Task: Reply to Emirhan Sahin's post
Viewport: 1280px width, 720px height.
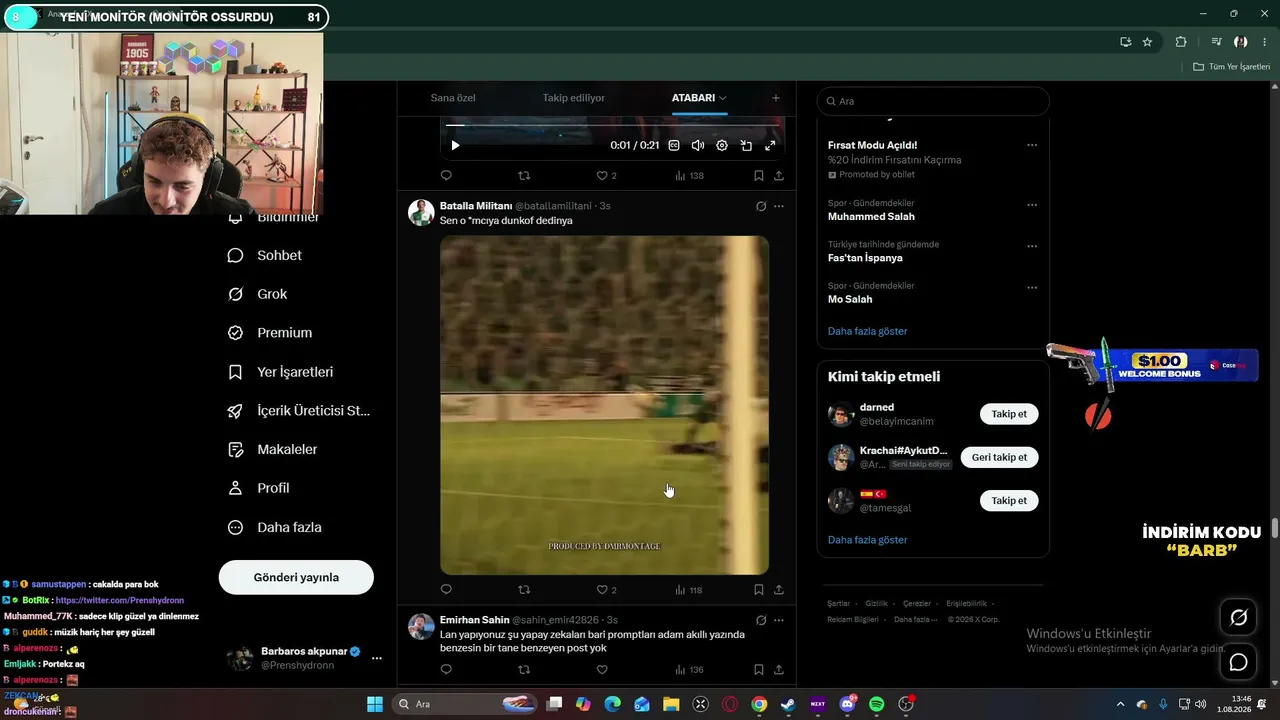Action: (446, 670)
